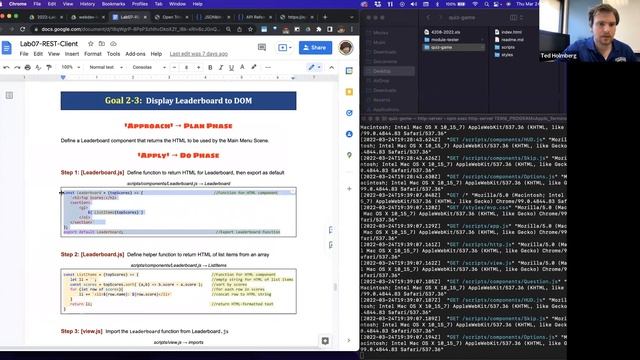Collapse the side panel with chevron

point(349,340)
